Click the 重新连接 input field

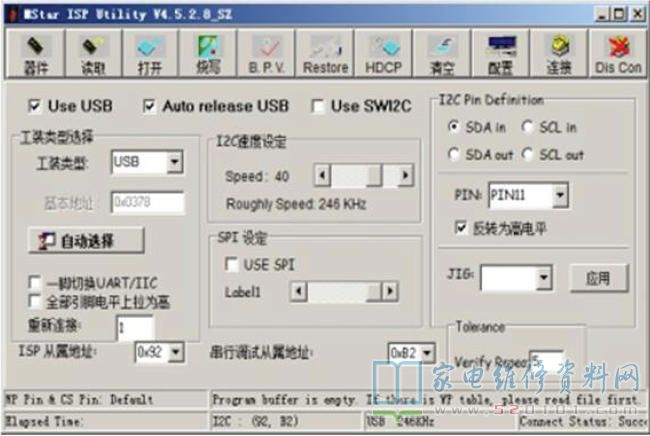[x=135, y=328]
